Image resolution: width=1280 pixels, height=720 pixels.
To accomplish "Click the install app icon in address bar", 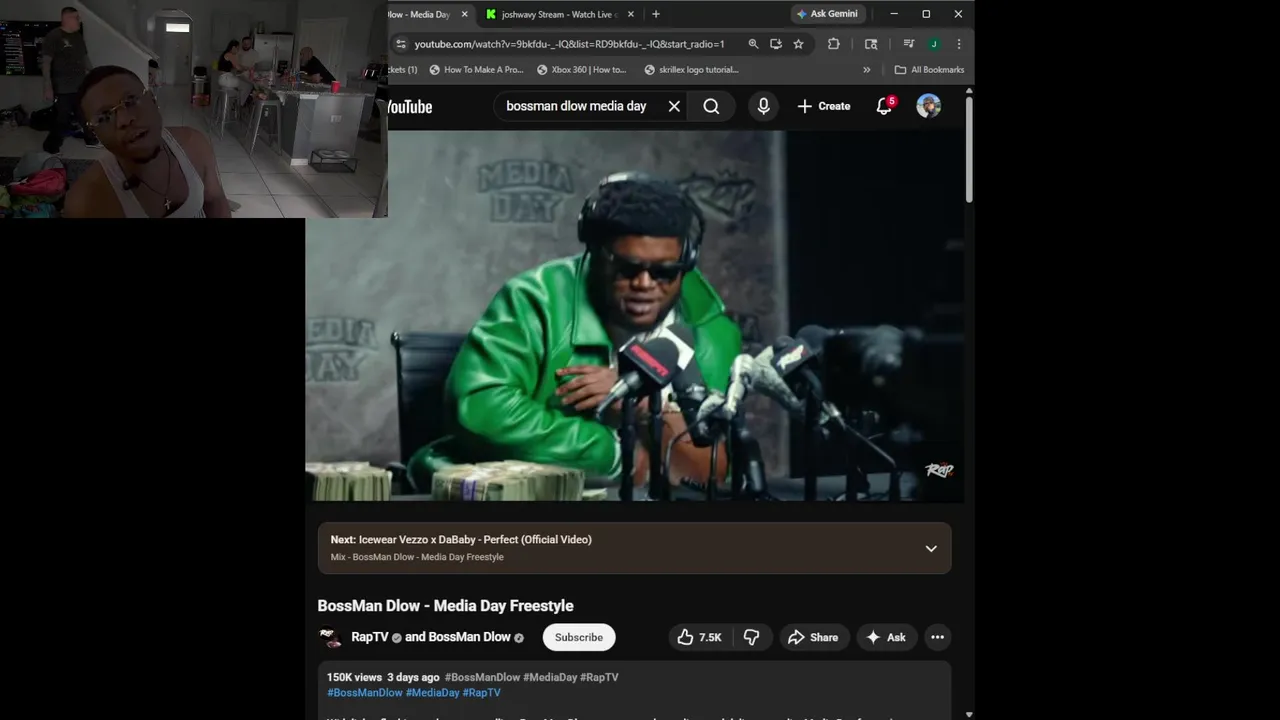I will (x=776, y=44).
